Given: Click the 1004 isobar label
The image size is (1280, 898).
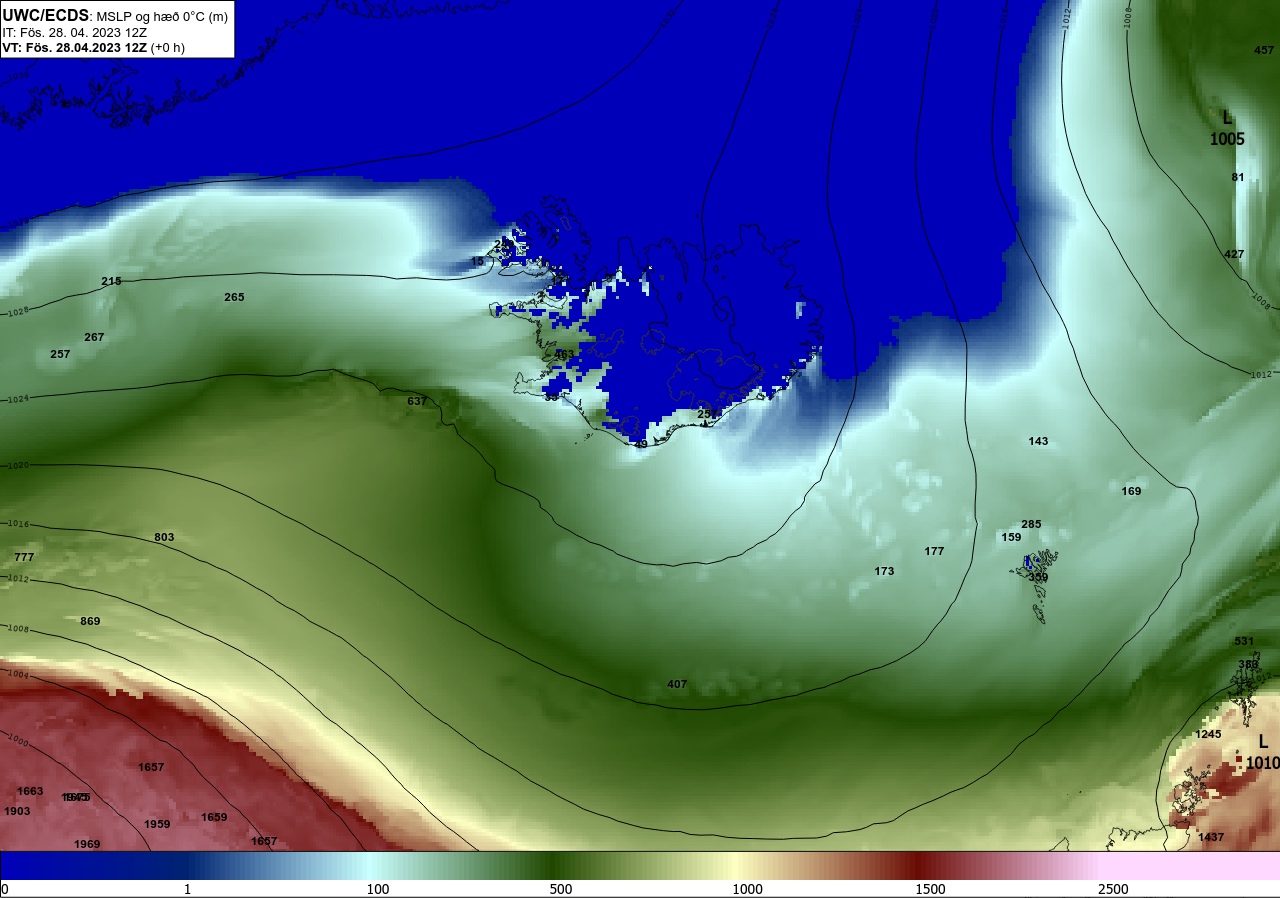Looking at the screenshot, I should click(x=18, y=675).
